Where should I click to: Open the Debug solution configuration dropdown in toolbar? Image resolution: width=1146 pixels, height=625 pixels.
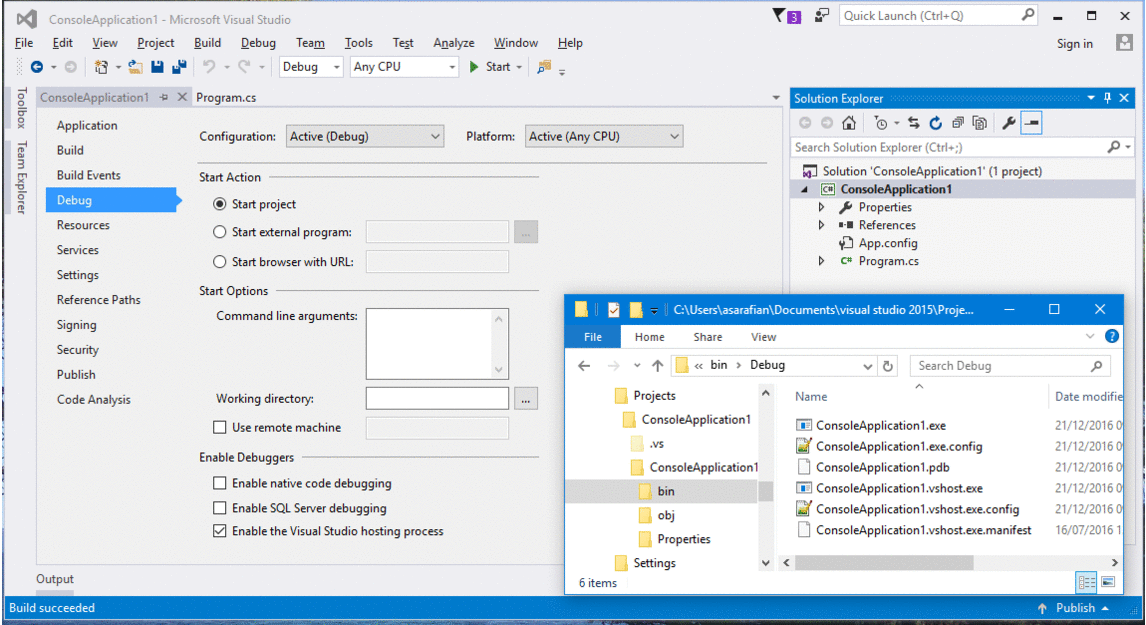click(x=311, y=67)
